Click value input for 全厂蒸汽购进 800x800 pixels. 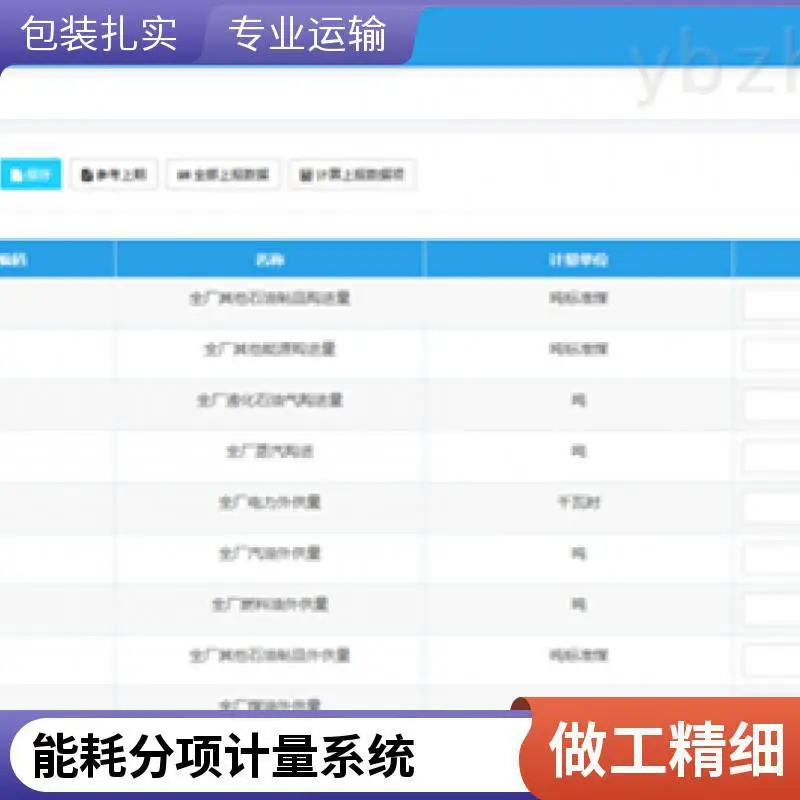771,457
